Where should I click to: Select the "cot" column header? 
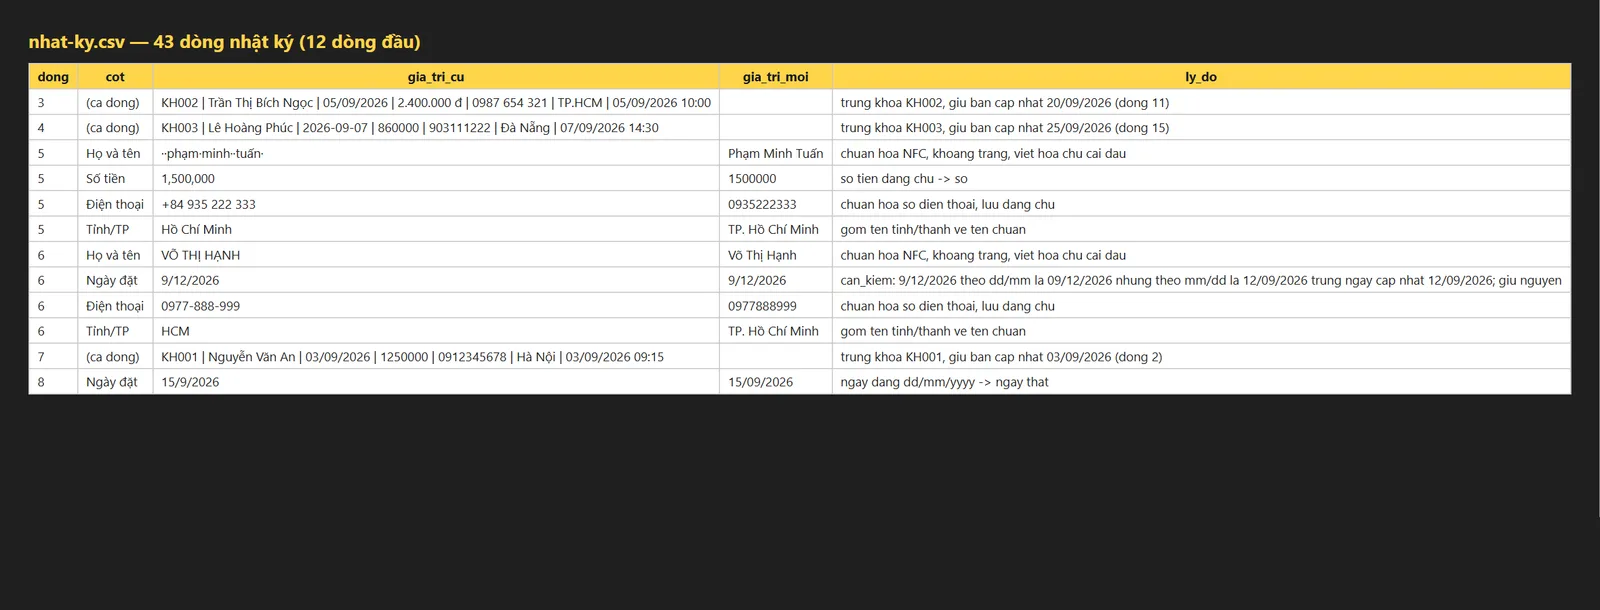(115, 77)
